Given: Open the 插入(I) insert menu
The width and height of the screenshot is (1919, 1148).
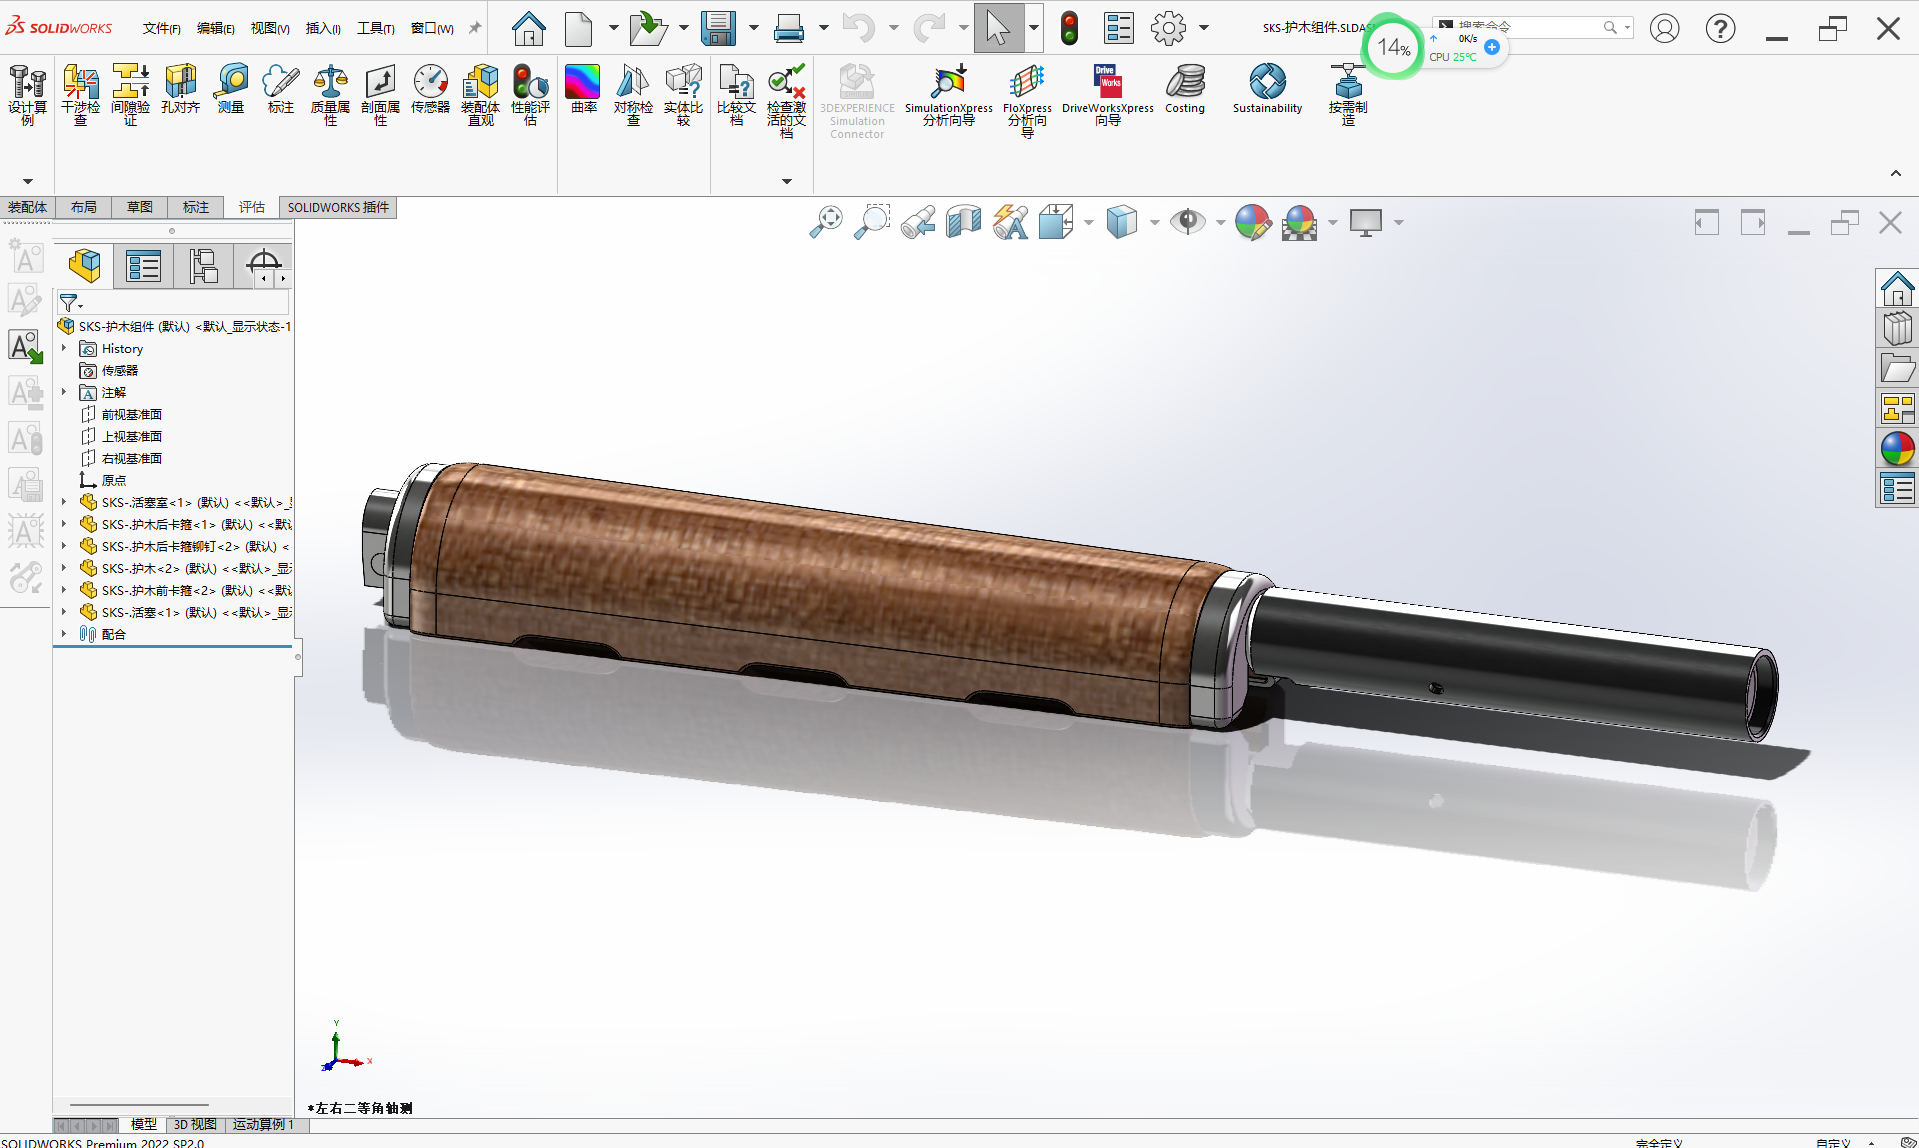Looking at the screenshot, I should click(x=323, y=28).
